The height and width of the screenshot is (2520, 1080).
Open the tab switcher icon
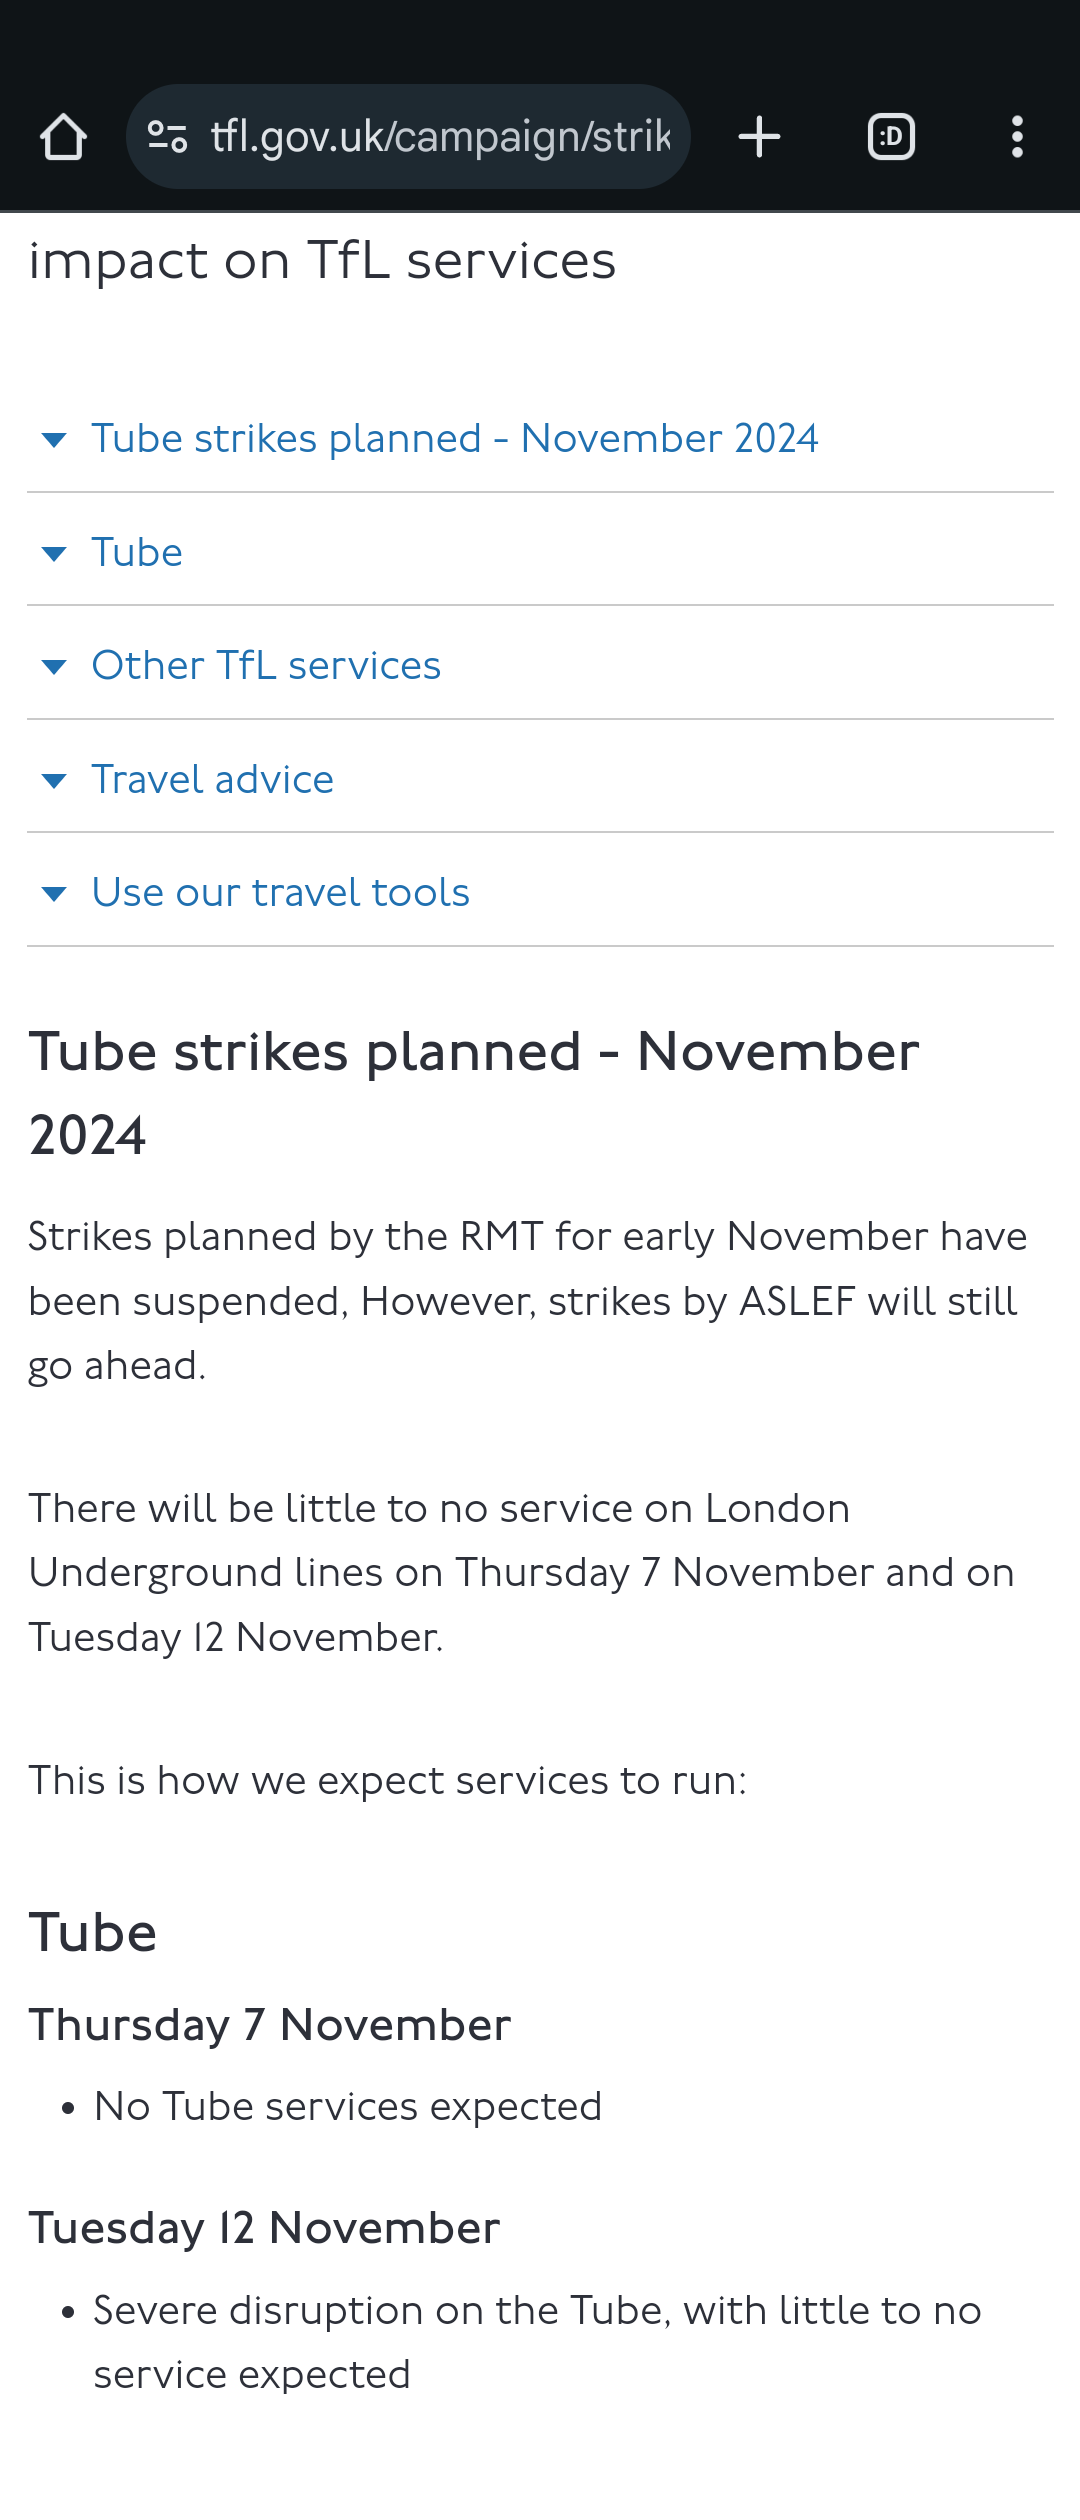click(x=891, y=137)
